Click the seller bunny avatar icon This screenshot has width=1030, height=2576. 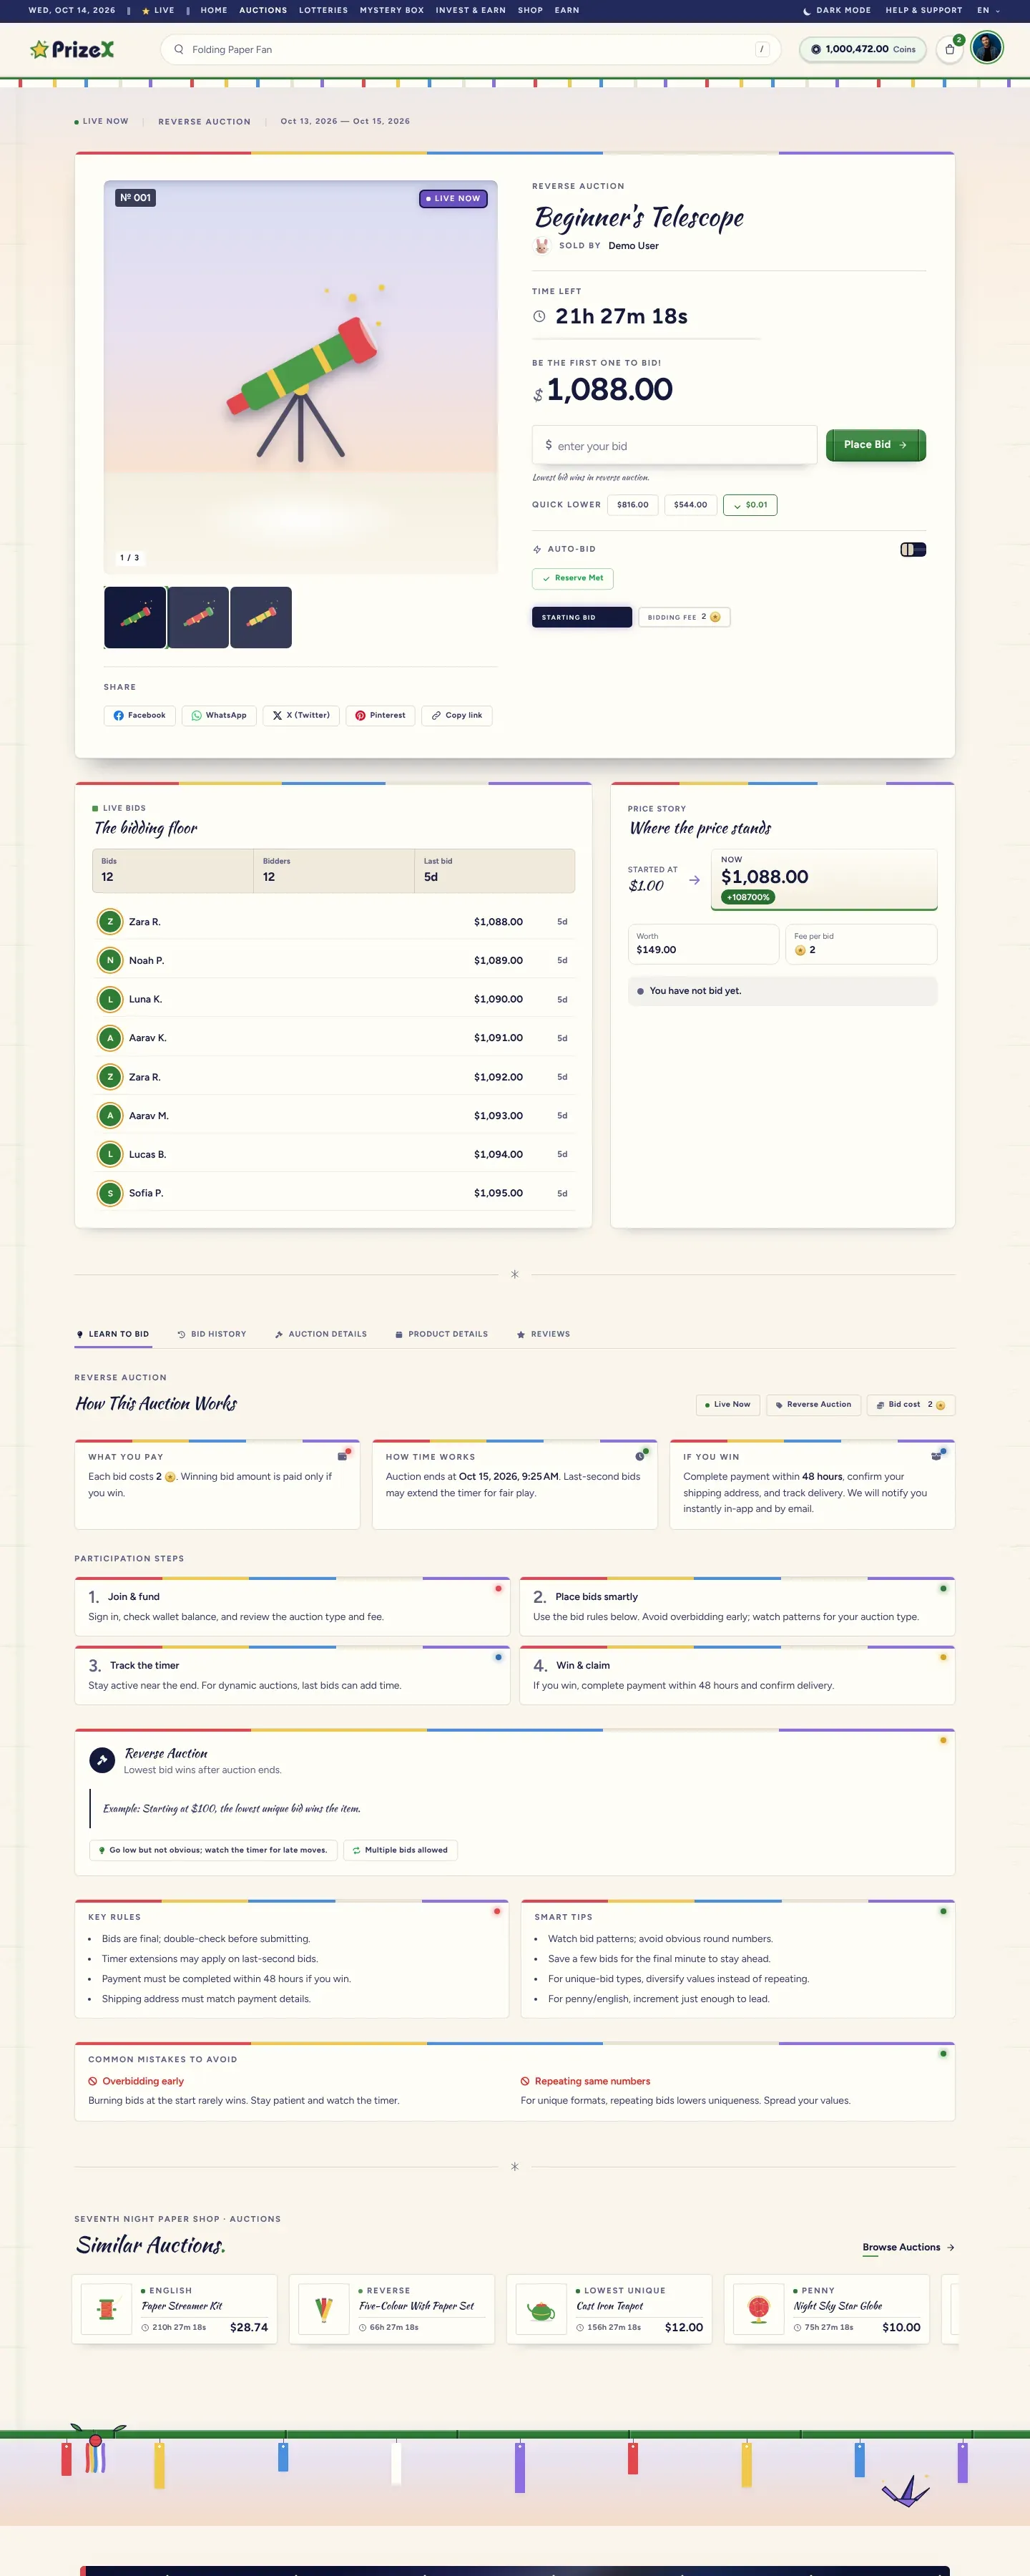pyautogui.click(x=542, y=245)
